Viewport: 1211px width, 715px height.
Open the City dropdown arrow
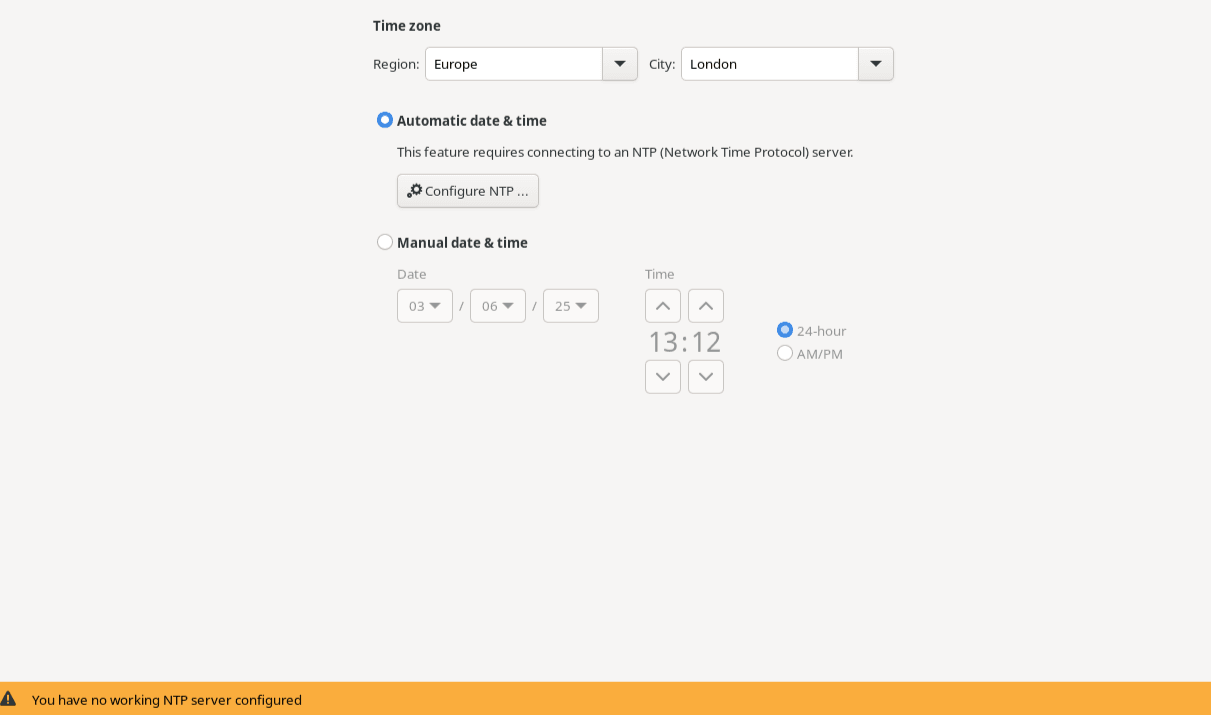(x=876, y=64)
